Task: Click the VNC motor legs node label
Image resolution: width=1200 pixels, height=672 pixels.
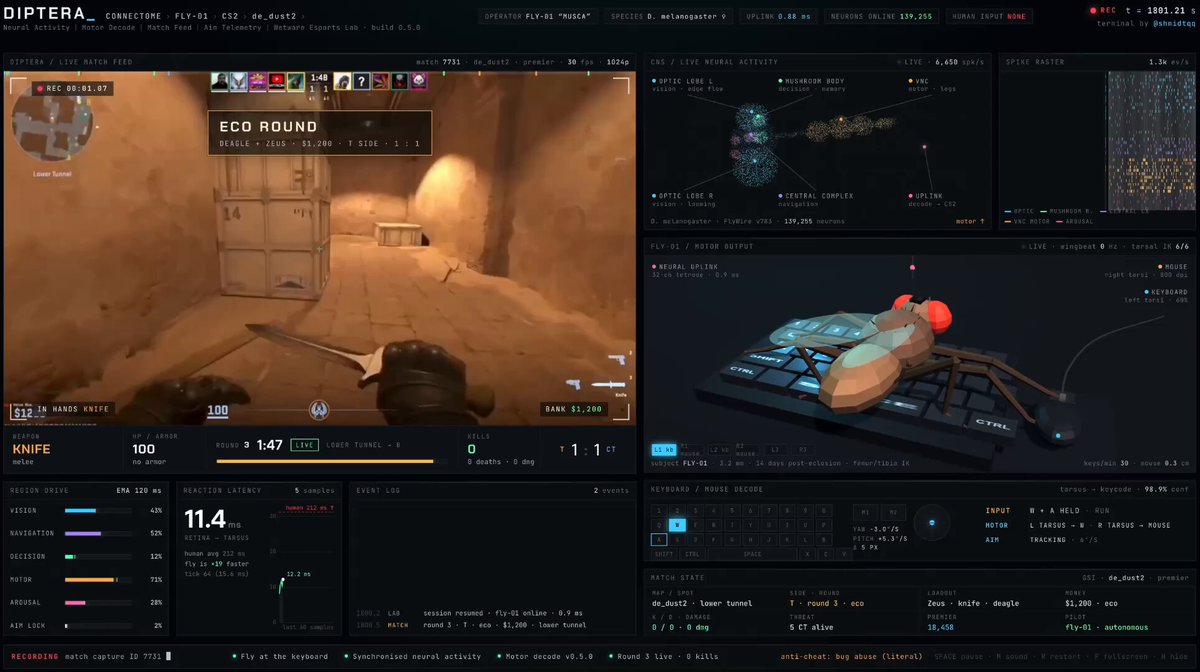Action: tap(930, 85)
